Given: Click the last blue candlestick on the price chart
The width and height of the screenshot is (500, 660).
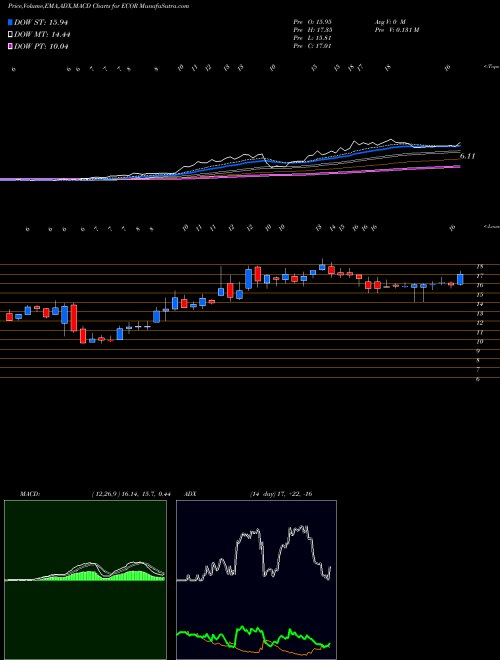Looking at the screenshot, I should point(460,279).
